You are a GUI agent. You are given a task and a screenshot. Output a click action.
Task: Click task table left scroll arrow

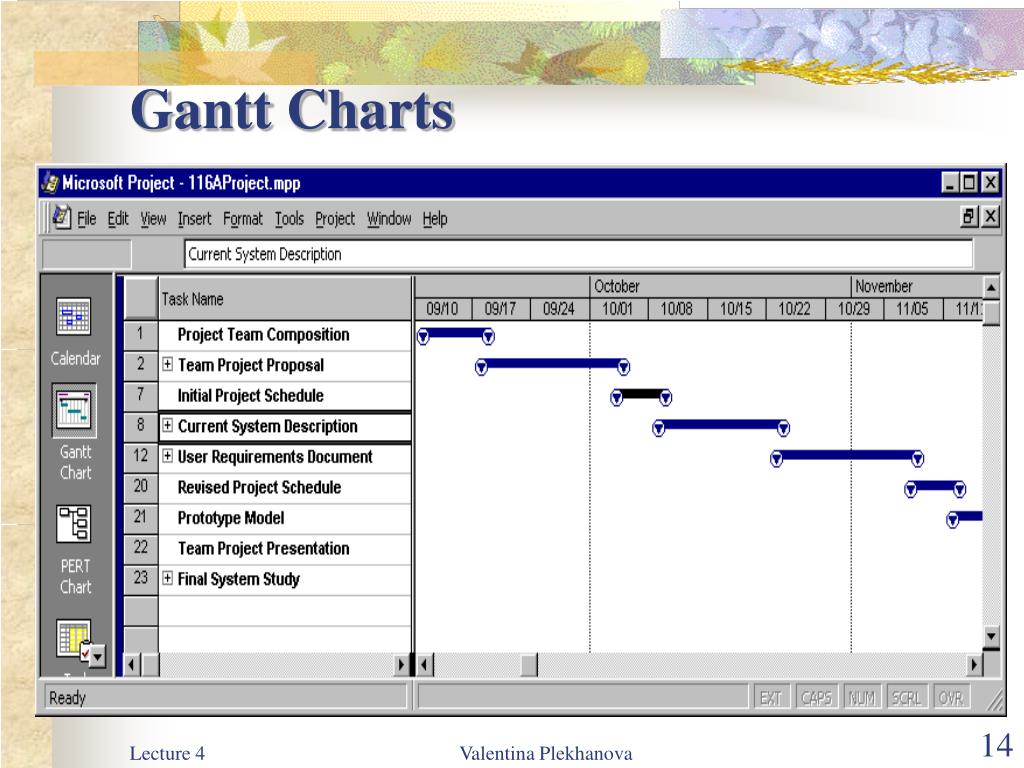[x=132, y=665]
